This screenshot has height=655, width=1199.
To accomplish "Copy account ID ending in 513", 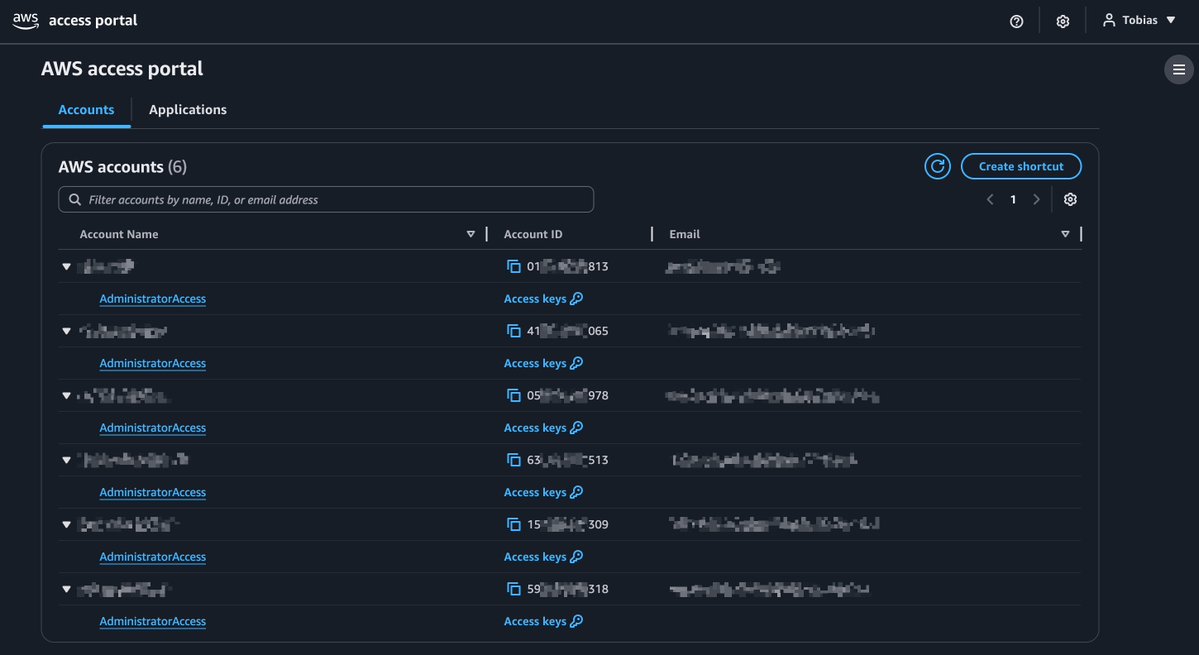I will coord(514,460).
